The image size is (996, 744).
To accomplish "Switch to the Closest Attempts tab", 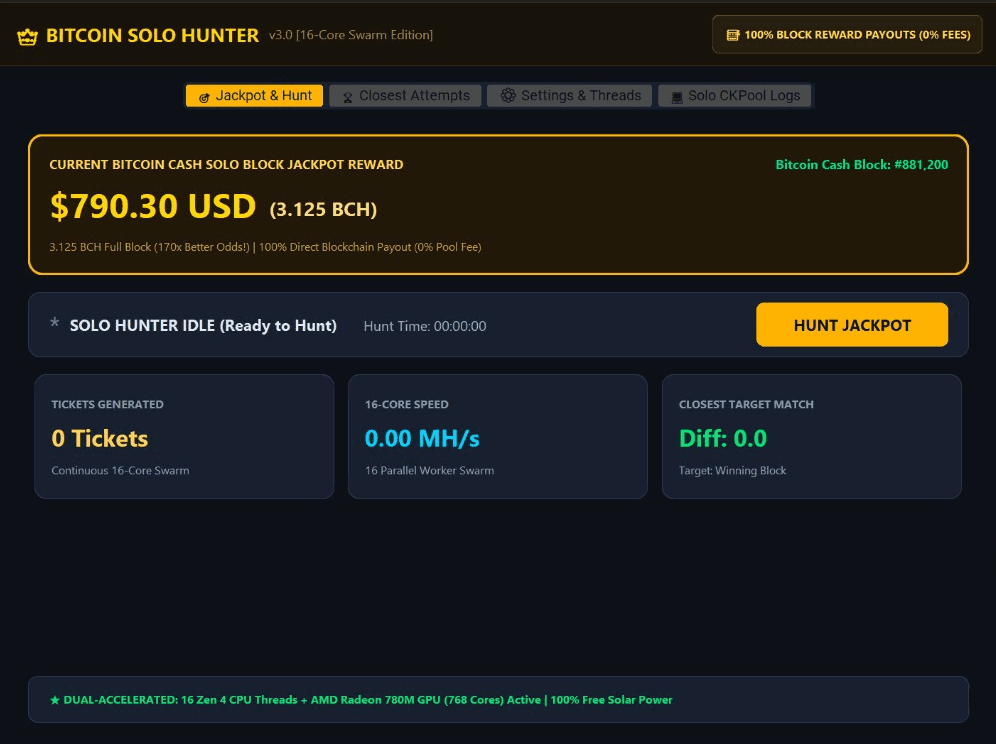I will tap(405, 96).
